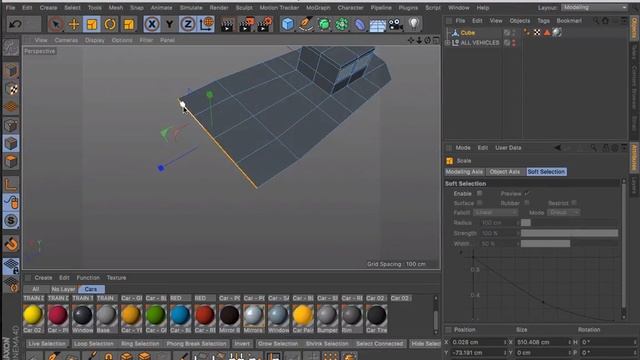Select the No Layer materials tab
Image resolution: width=640 pixels, height=360 pixels.
[63, 289]
